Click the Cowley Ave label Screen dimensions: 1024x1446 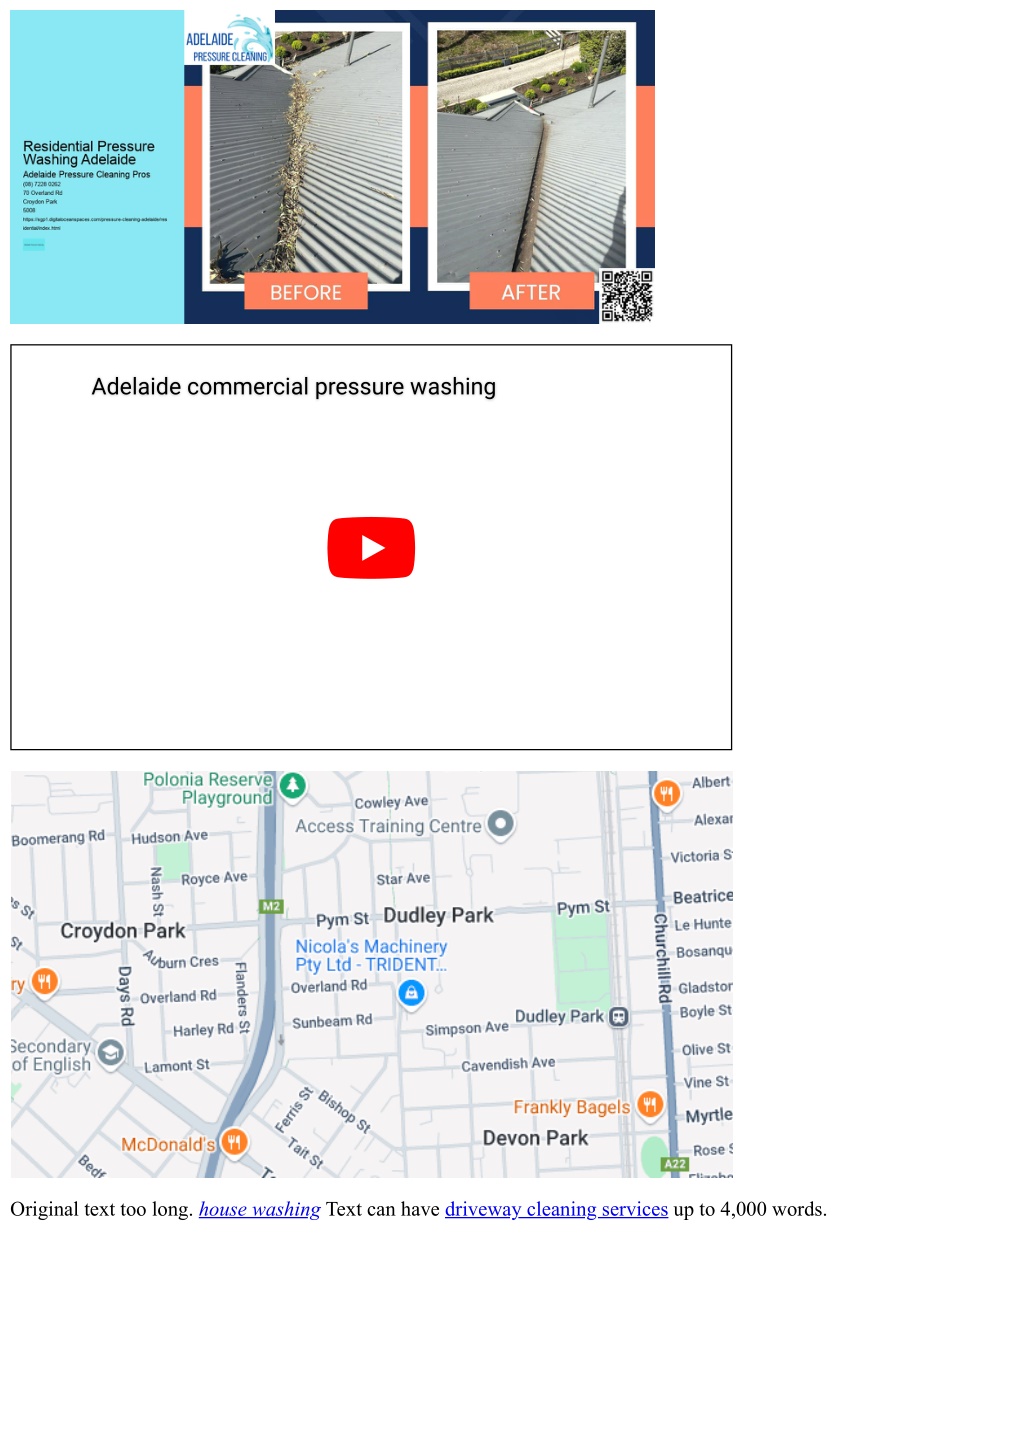click(391, 802)
